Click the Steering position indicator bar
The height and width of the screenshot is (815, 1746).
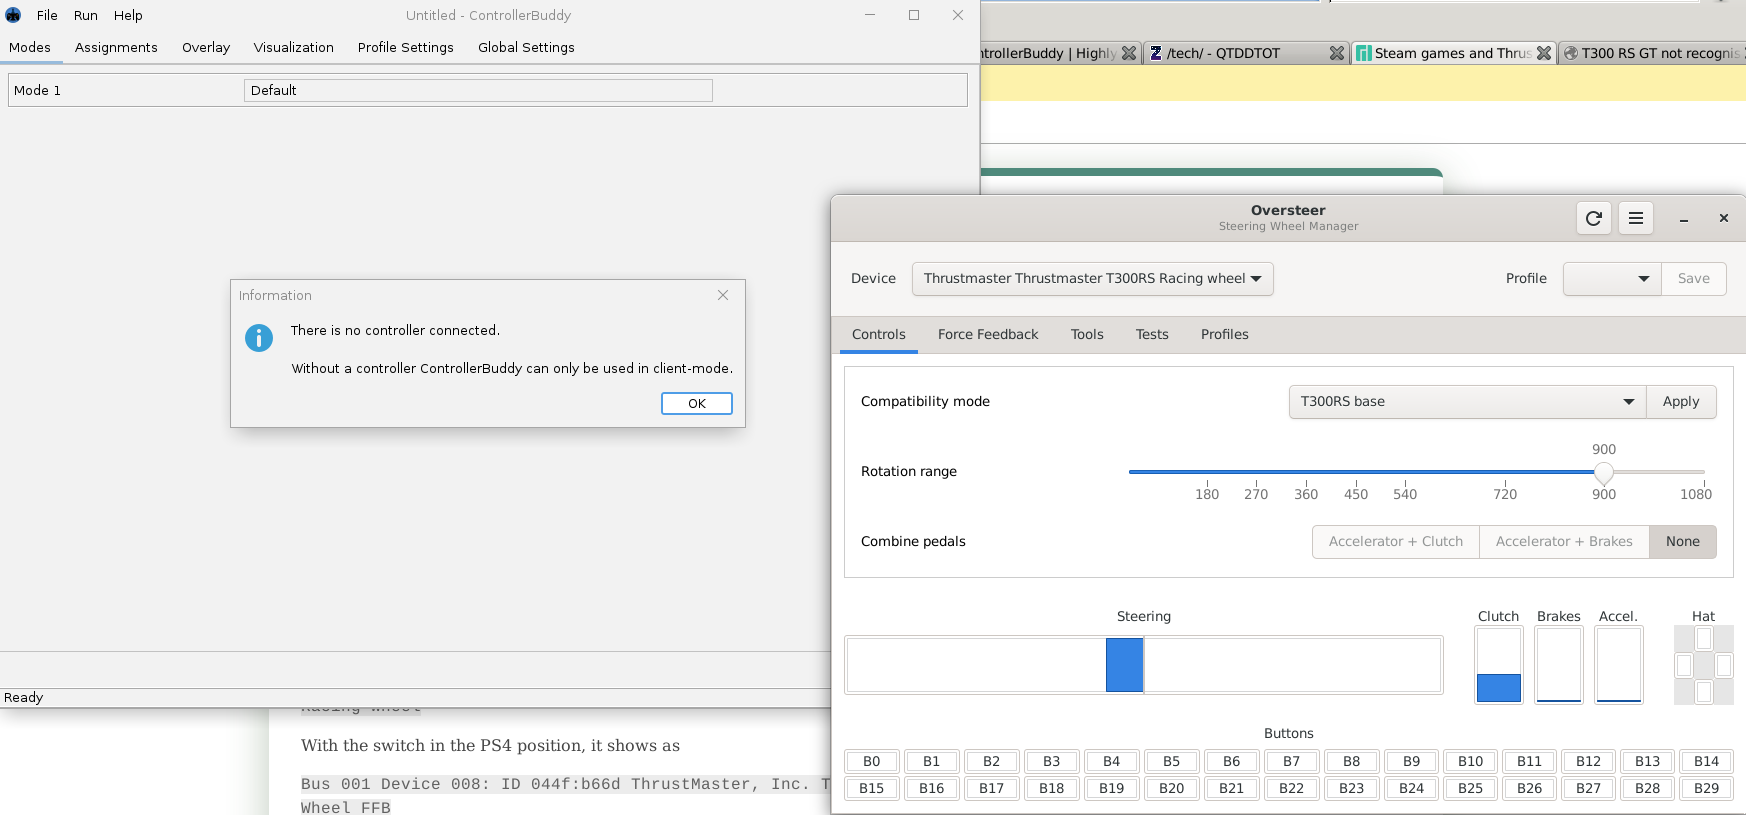[x=1144, y=665]
